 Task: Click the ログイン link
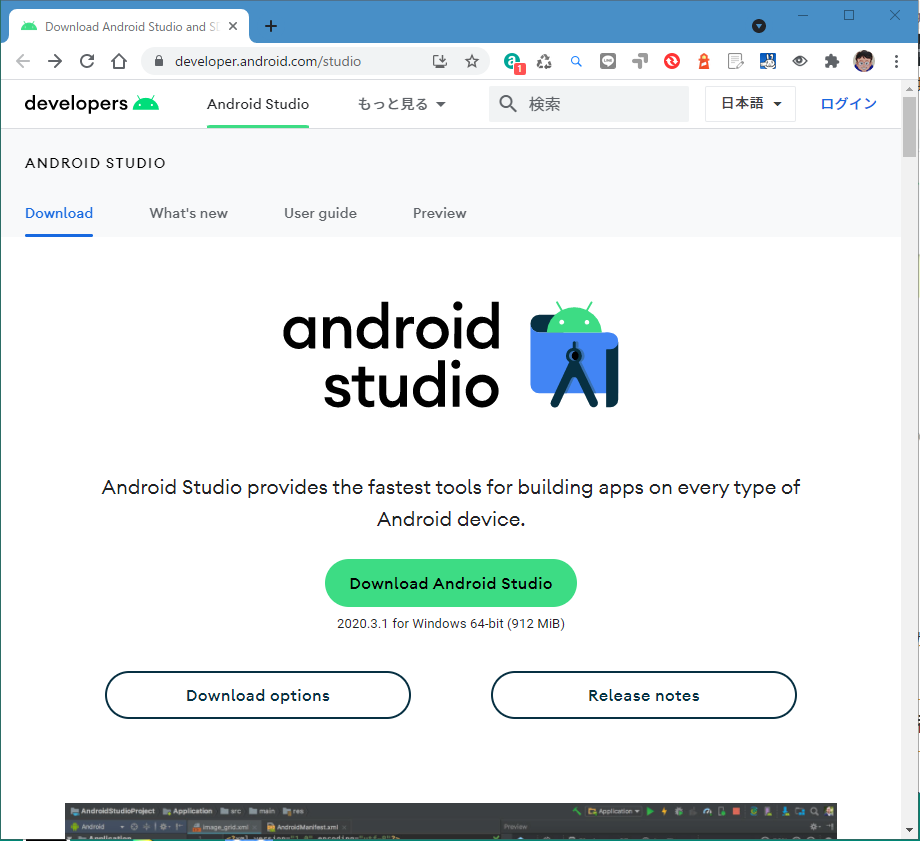point(848,103)
